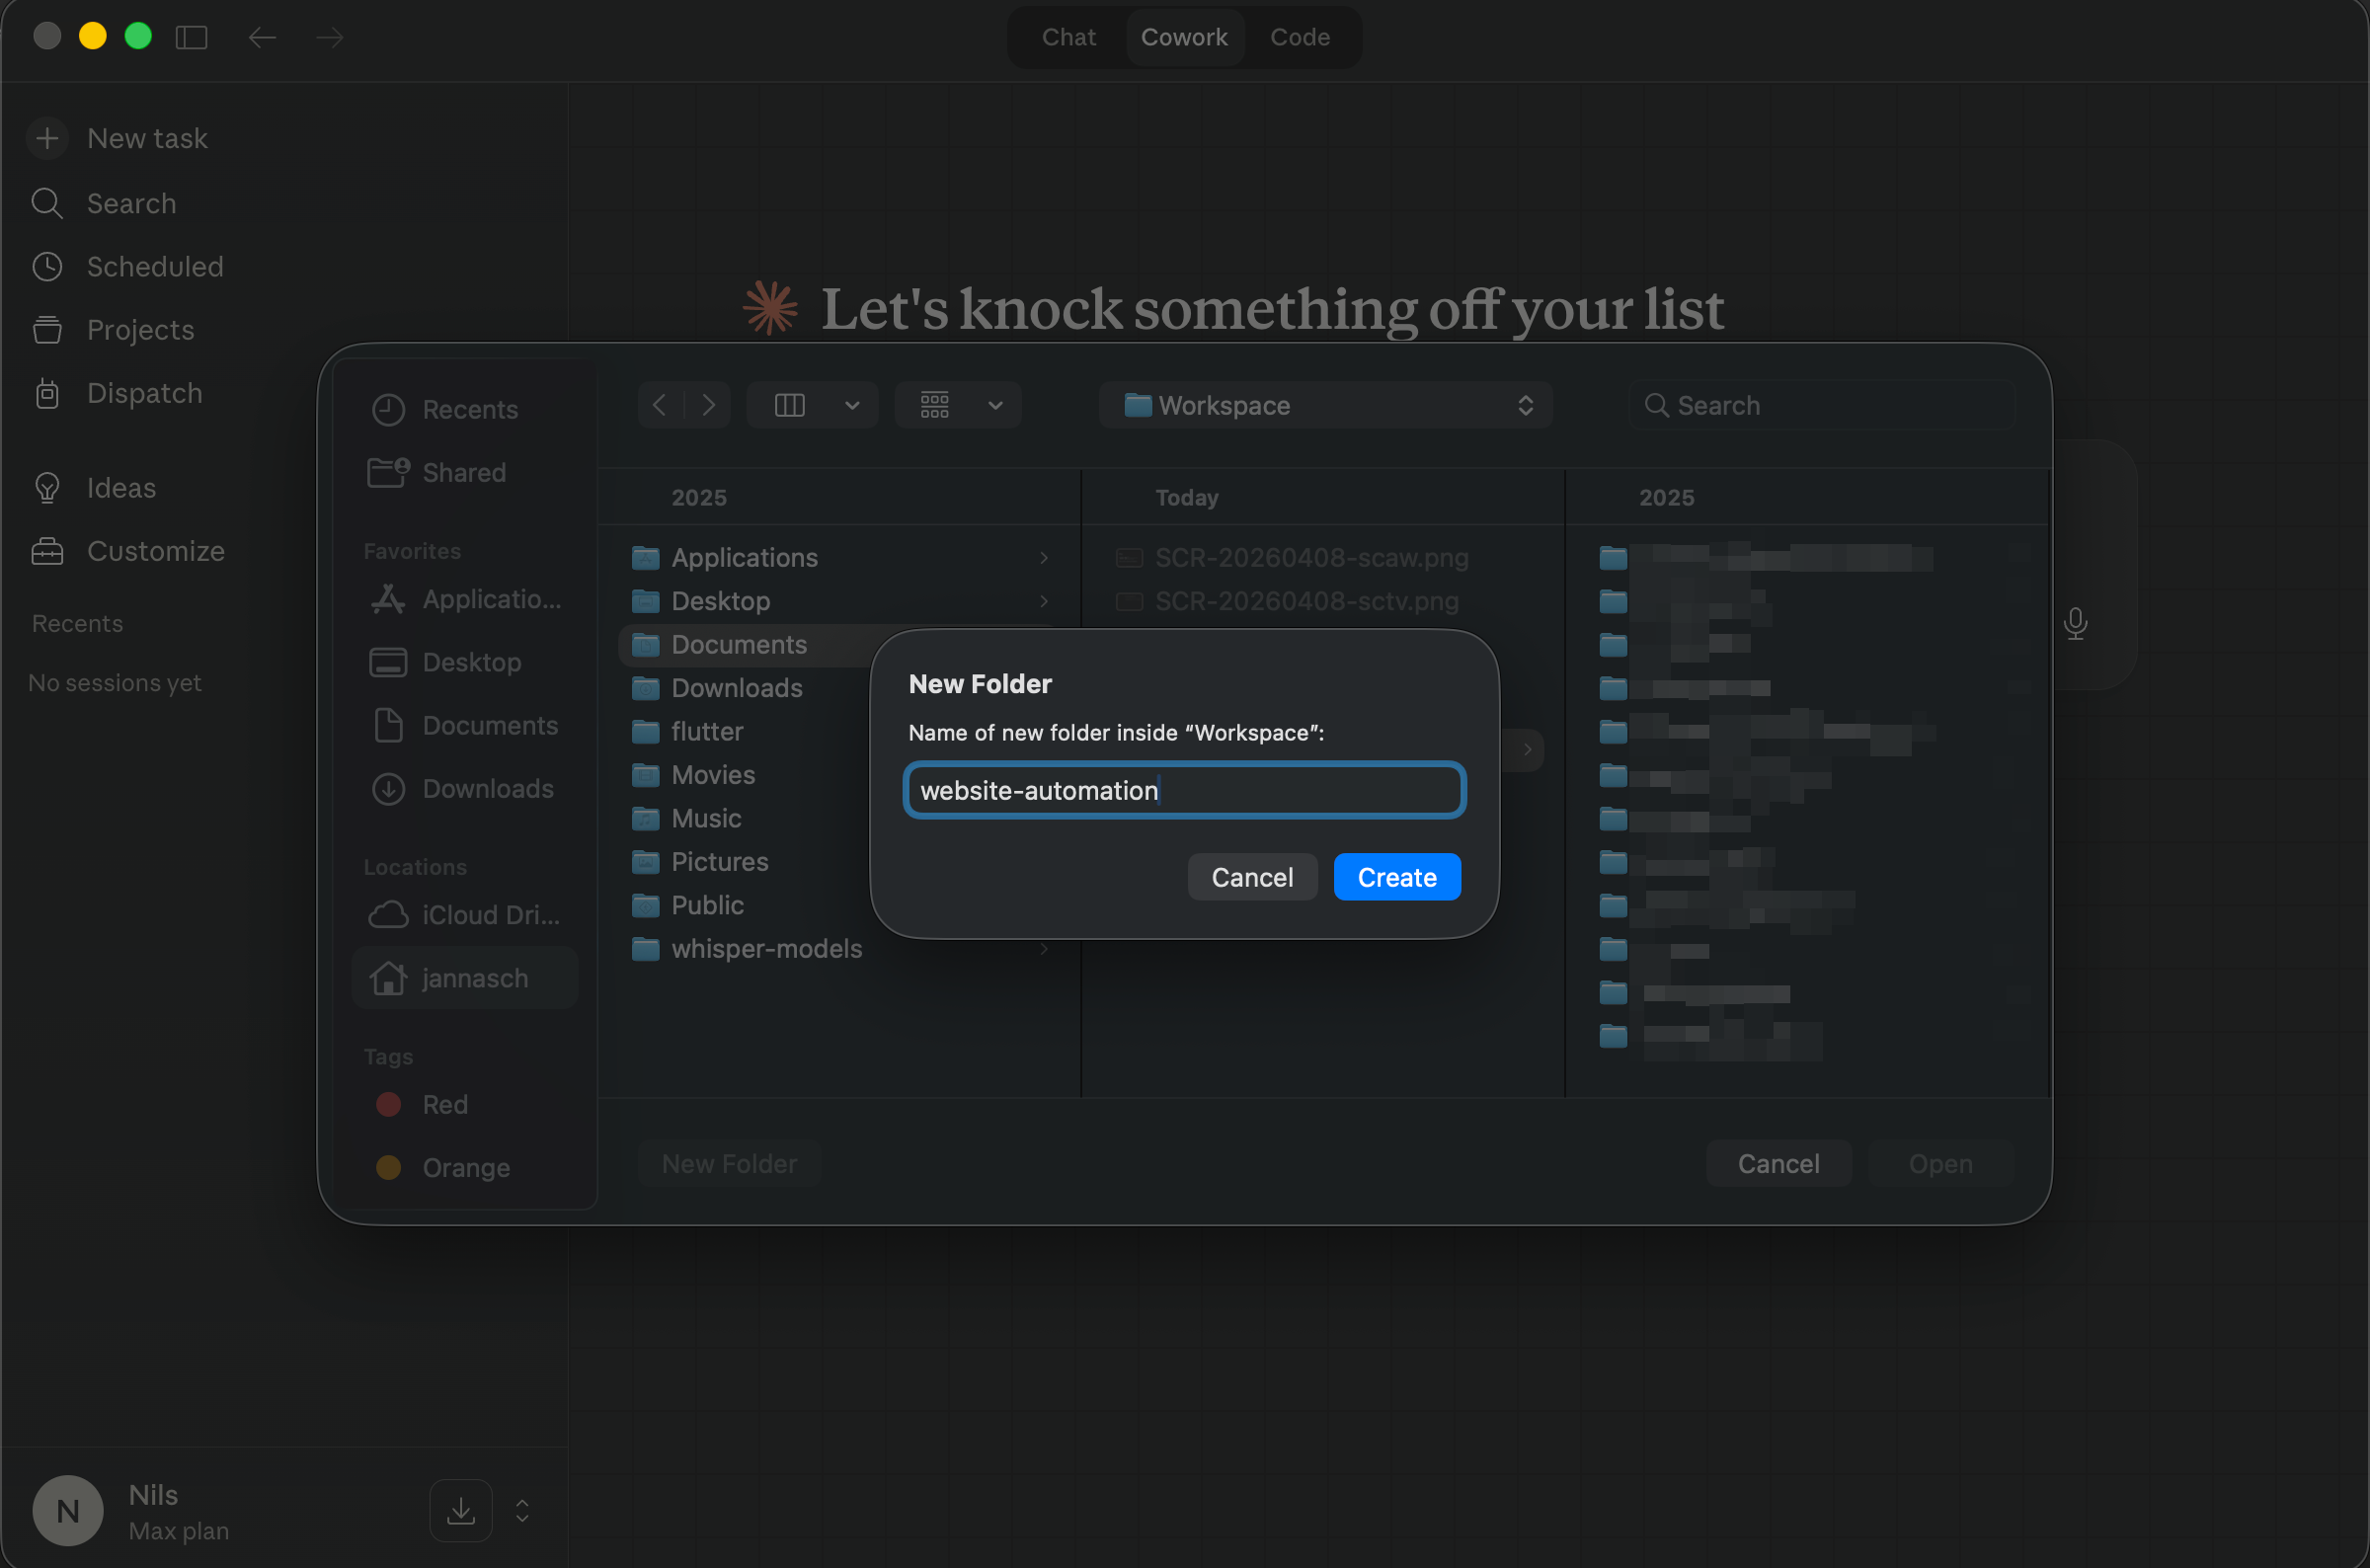Screen dimensions: 2370x1568
Task: Open the column view options dropdown arrow
Action: tap(852, 405)
